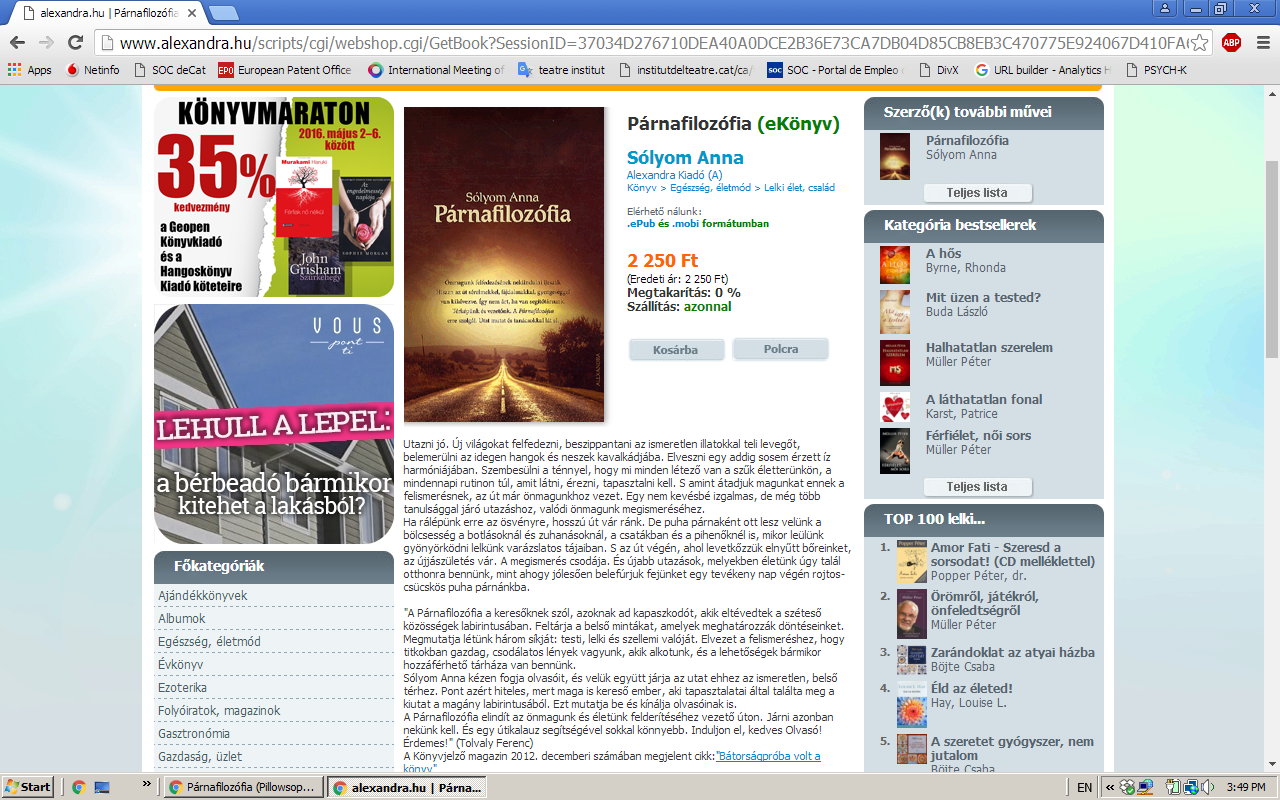Bookmark this page with the star icon

(x=1200, y=43)
